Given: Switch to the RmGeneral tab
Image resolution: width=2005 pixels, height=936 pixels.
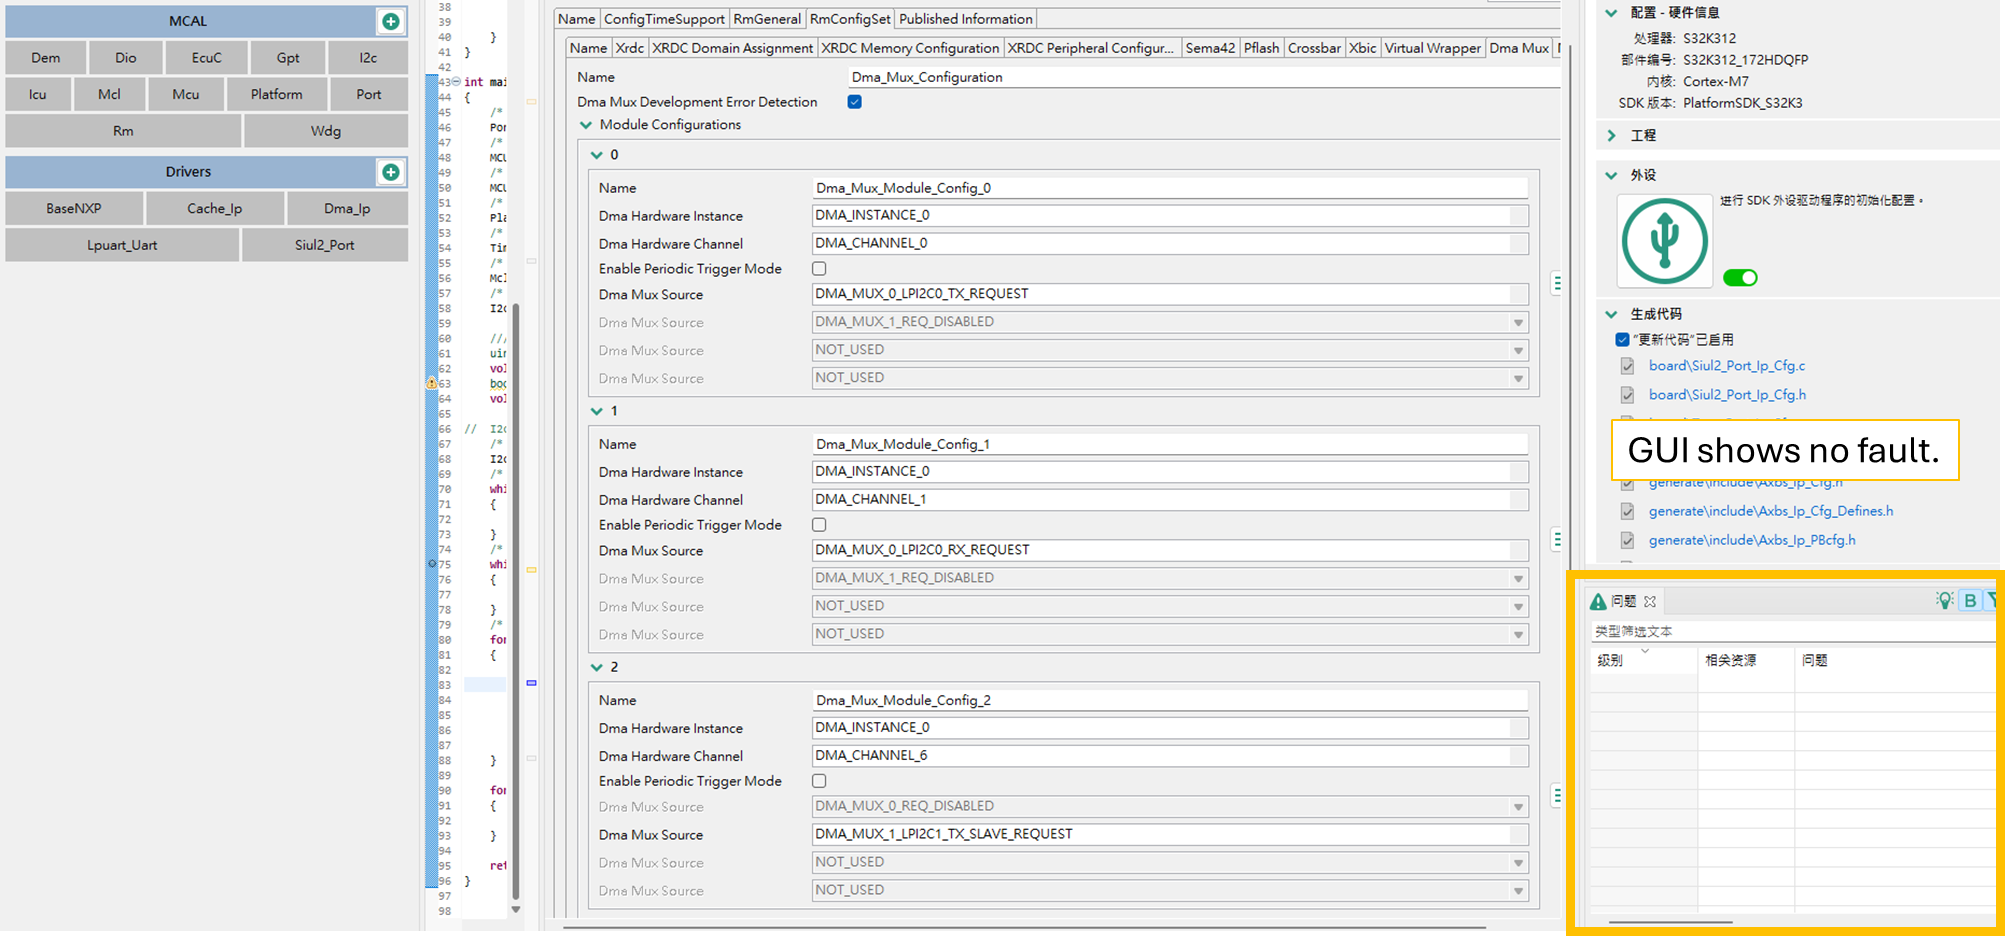Looking at the screenshot, I should (767, 19).
